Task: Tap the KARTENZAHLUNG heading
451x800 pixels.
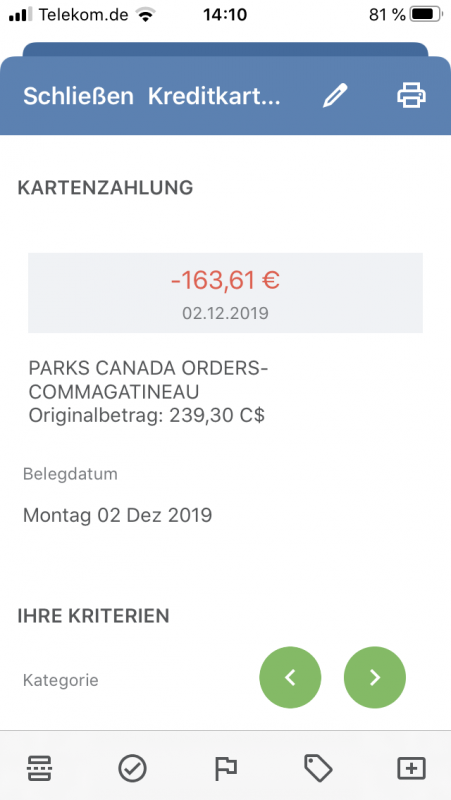Action: pos(106,187)
